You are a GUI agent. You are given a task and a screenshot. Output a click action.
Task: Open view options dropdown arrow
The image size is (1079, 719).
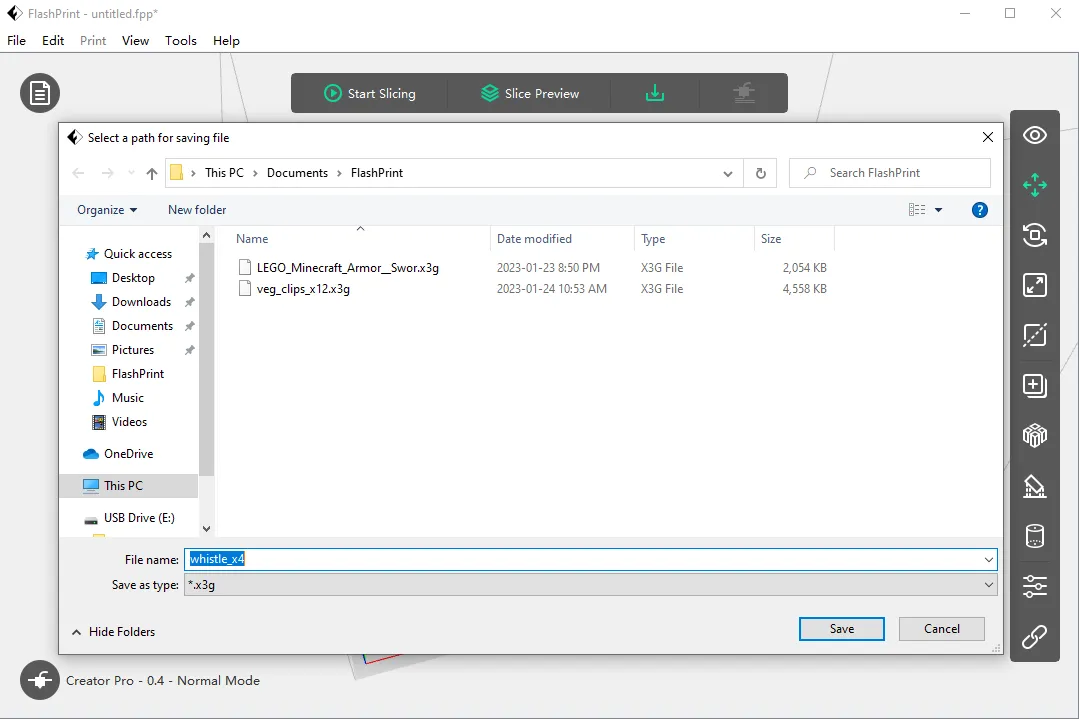pos(938,210)
